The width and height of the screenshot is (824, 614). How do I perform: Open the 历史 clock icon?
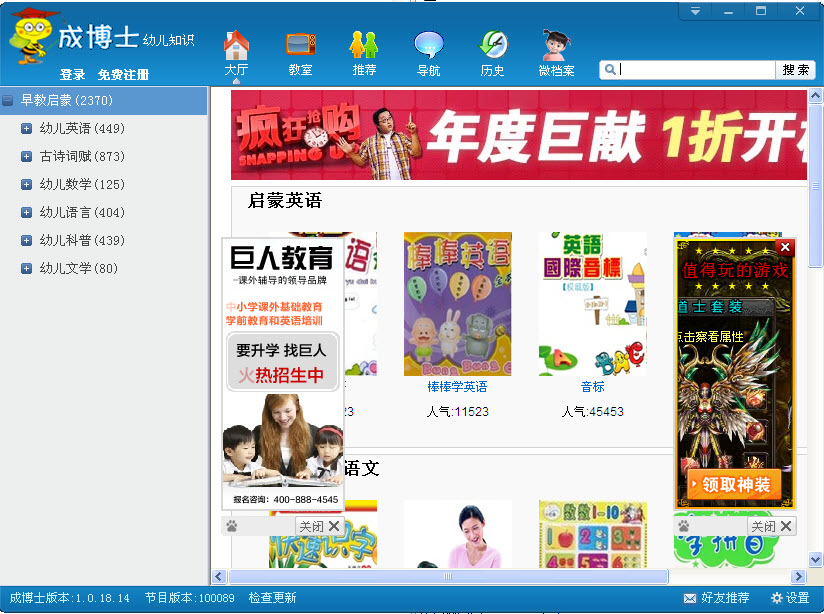coord(492,45)
